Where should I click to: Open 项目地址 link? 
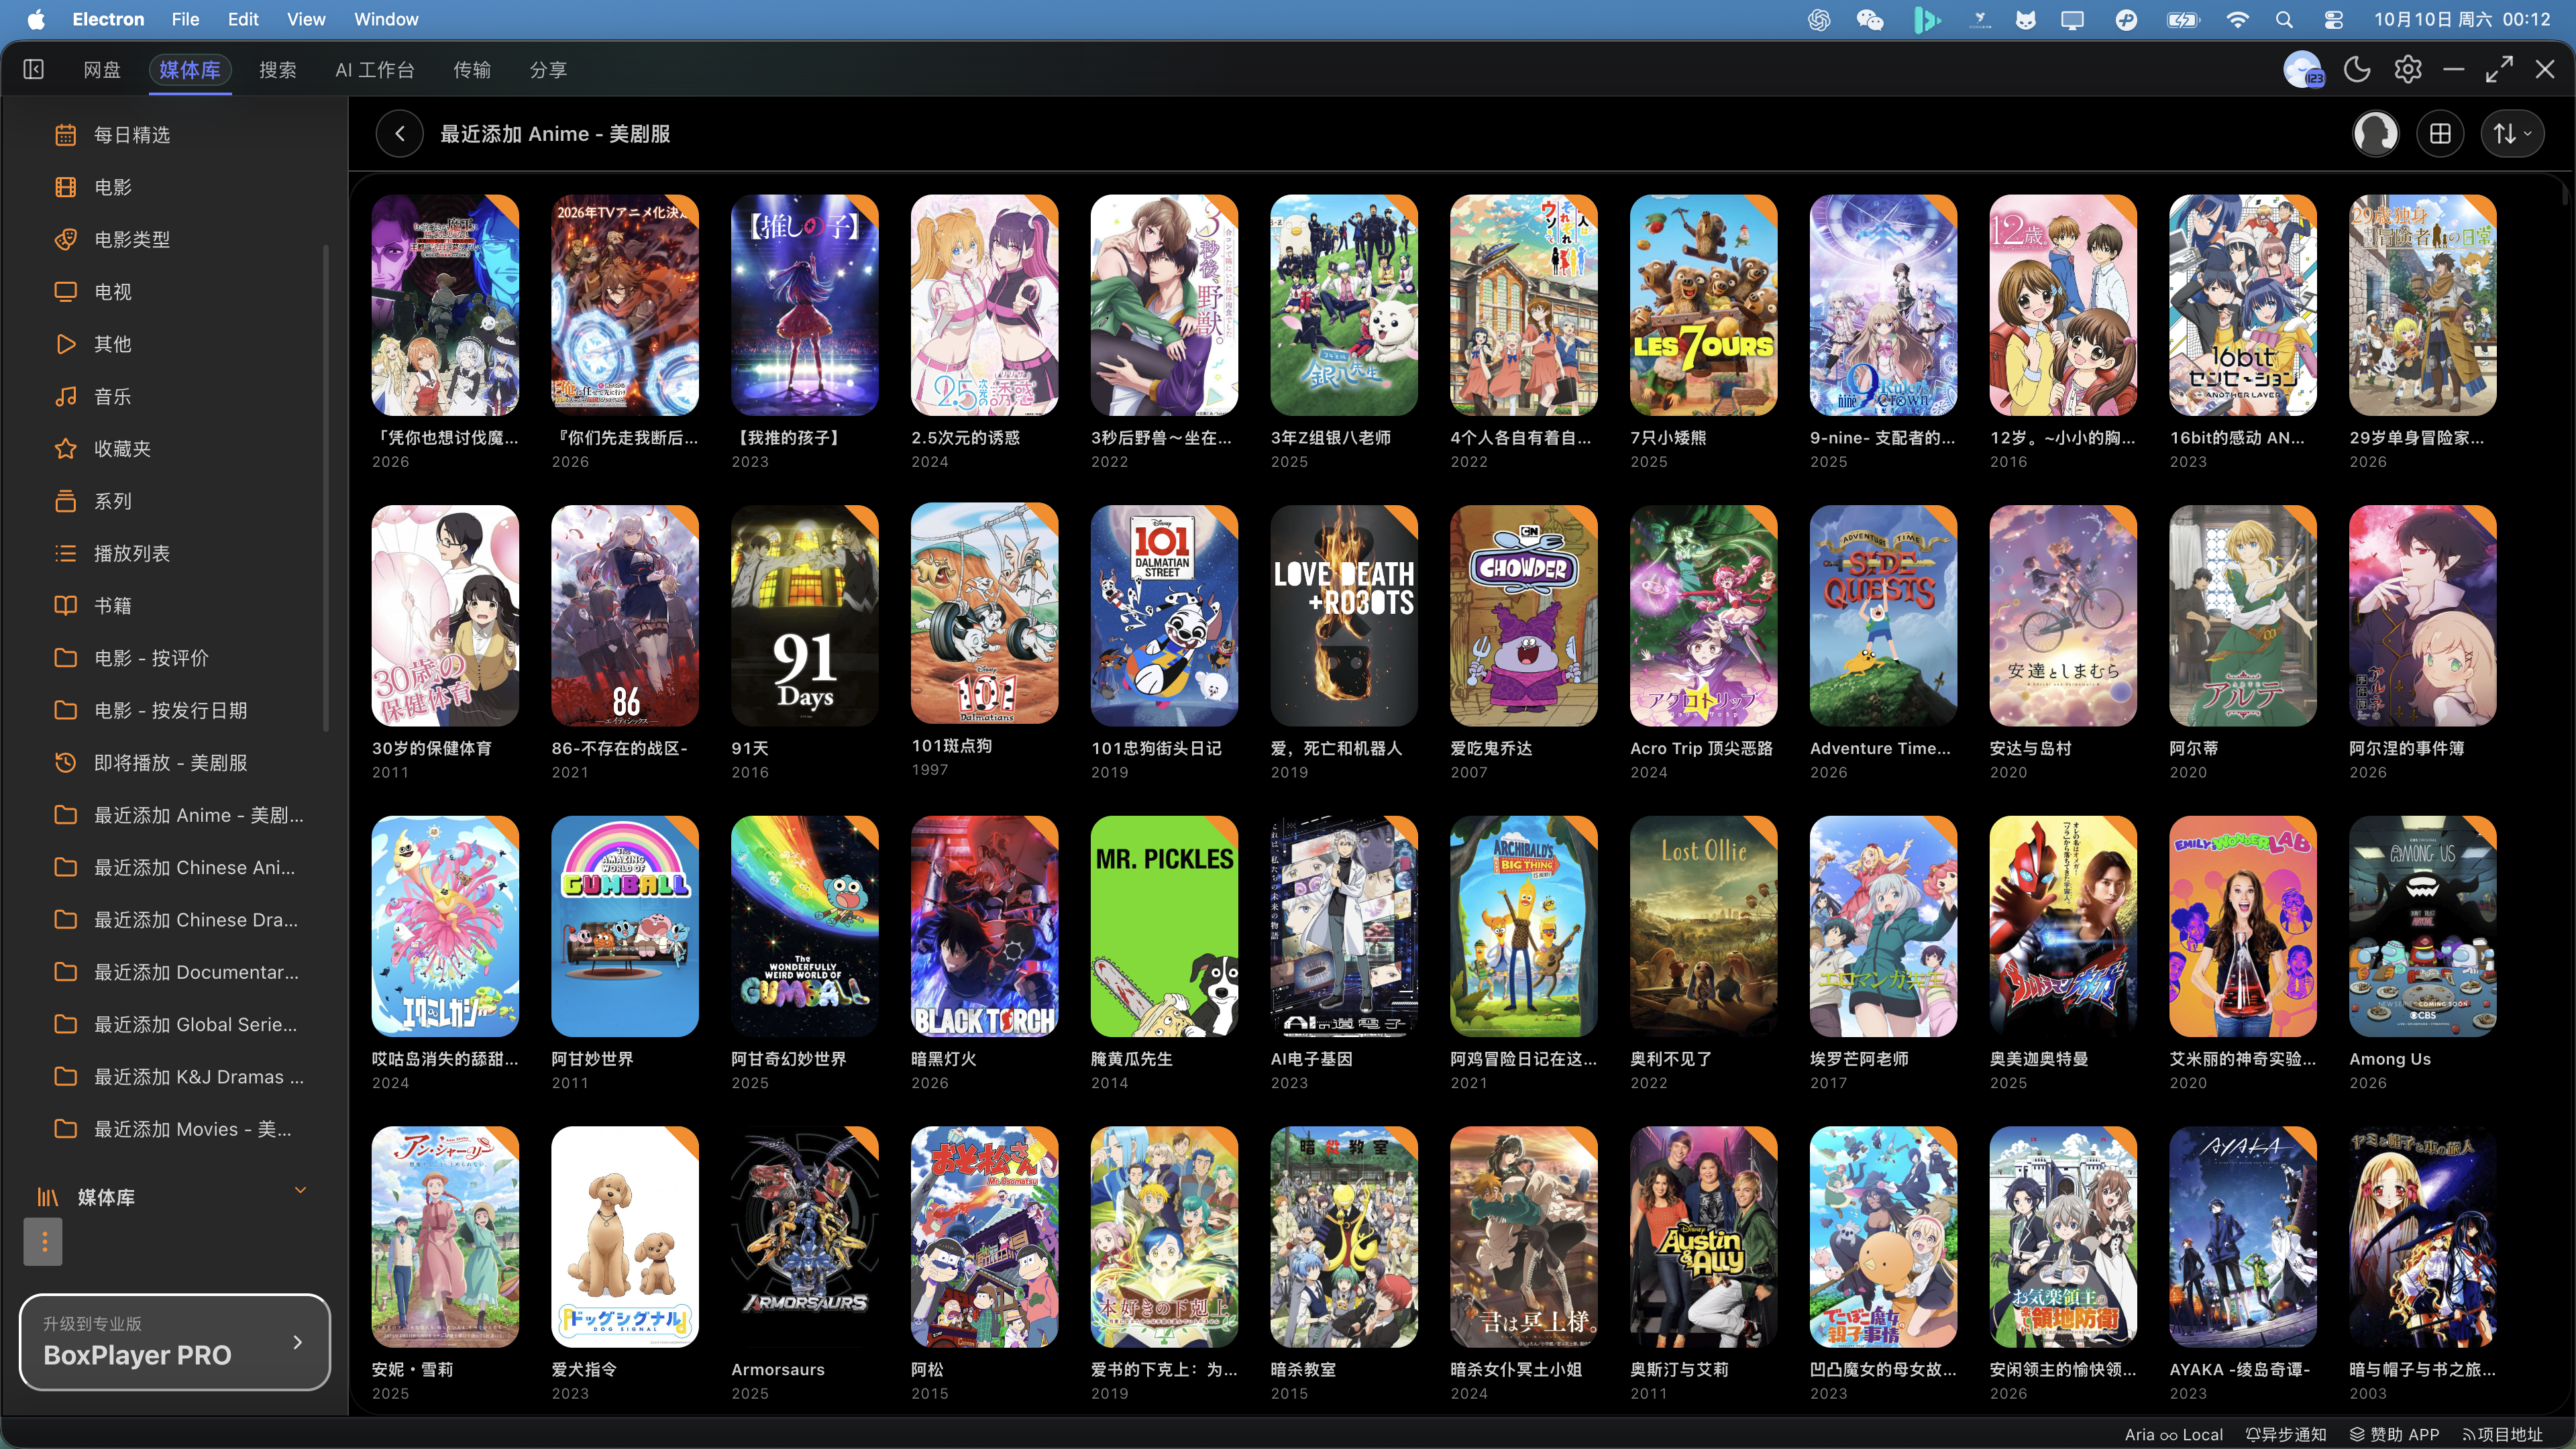[x=2503, y=1434]
